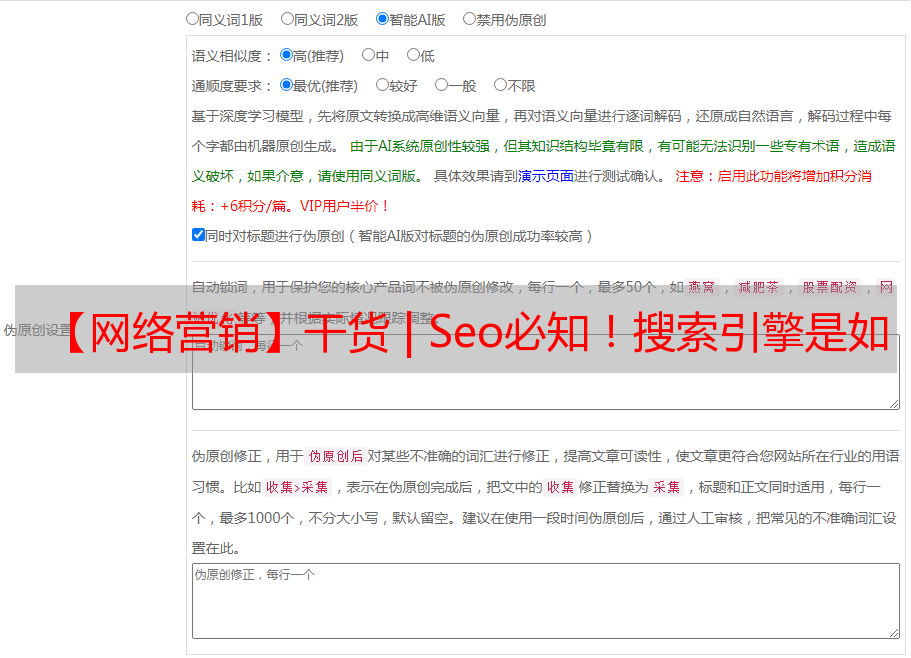Select 禁用伪原创 radio option
The image size is (911, 658).
coord(469,19)
